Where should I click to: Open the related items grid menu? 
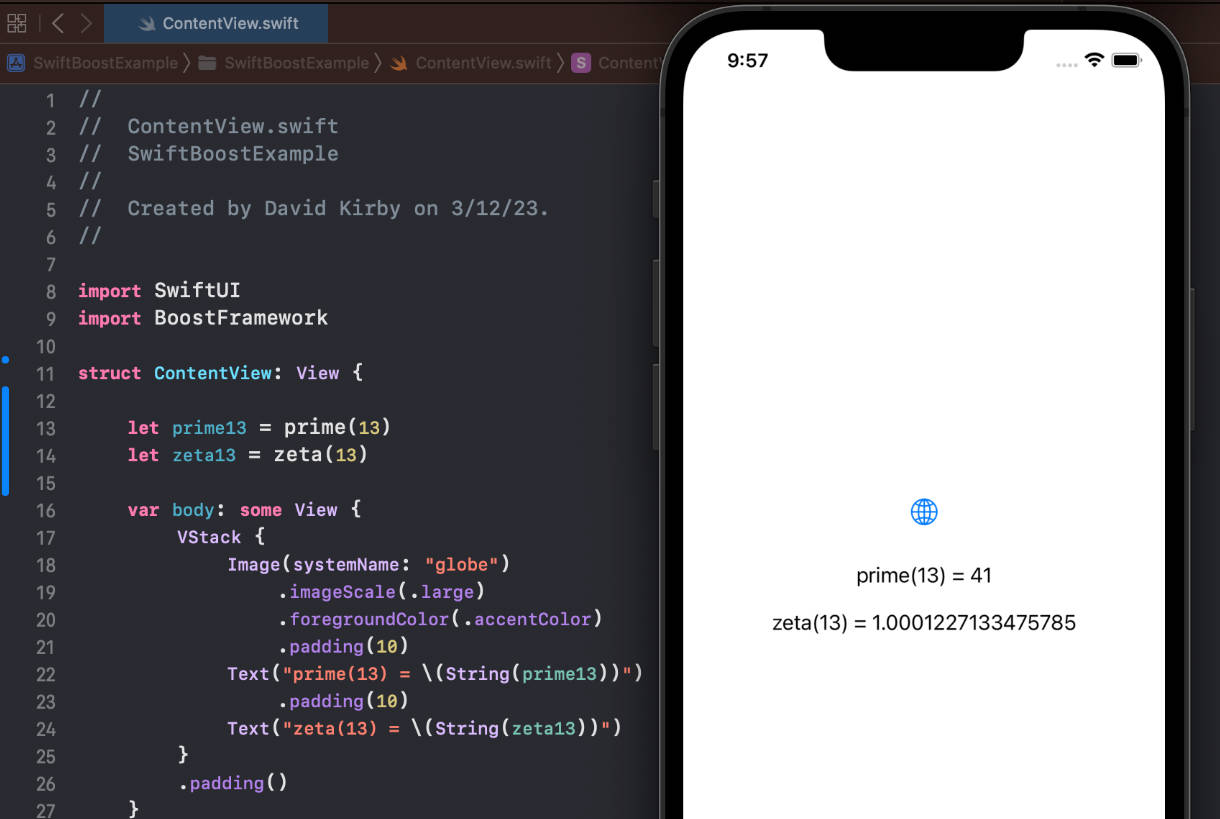click(x=17, y=23)
